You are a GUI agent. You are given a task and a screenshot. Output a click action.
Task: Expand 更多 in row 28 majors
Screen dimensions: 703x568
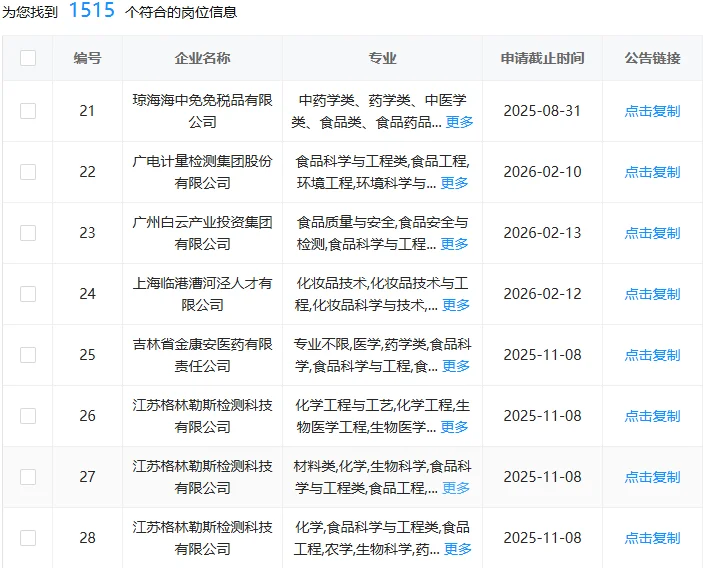pos(458,549)
